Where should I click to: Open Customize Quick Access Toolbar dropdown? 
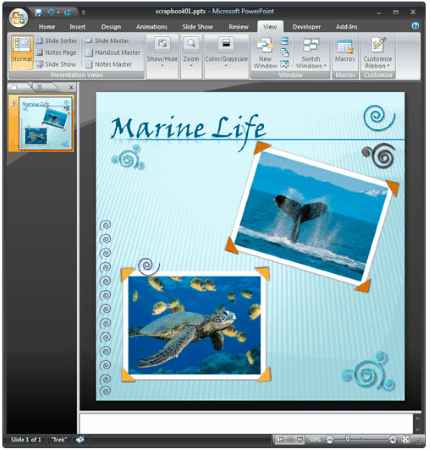(x=83, y=13)
